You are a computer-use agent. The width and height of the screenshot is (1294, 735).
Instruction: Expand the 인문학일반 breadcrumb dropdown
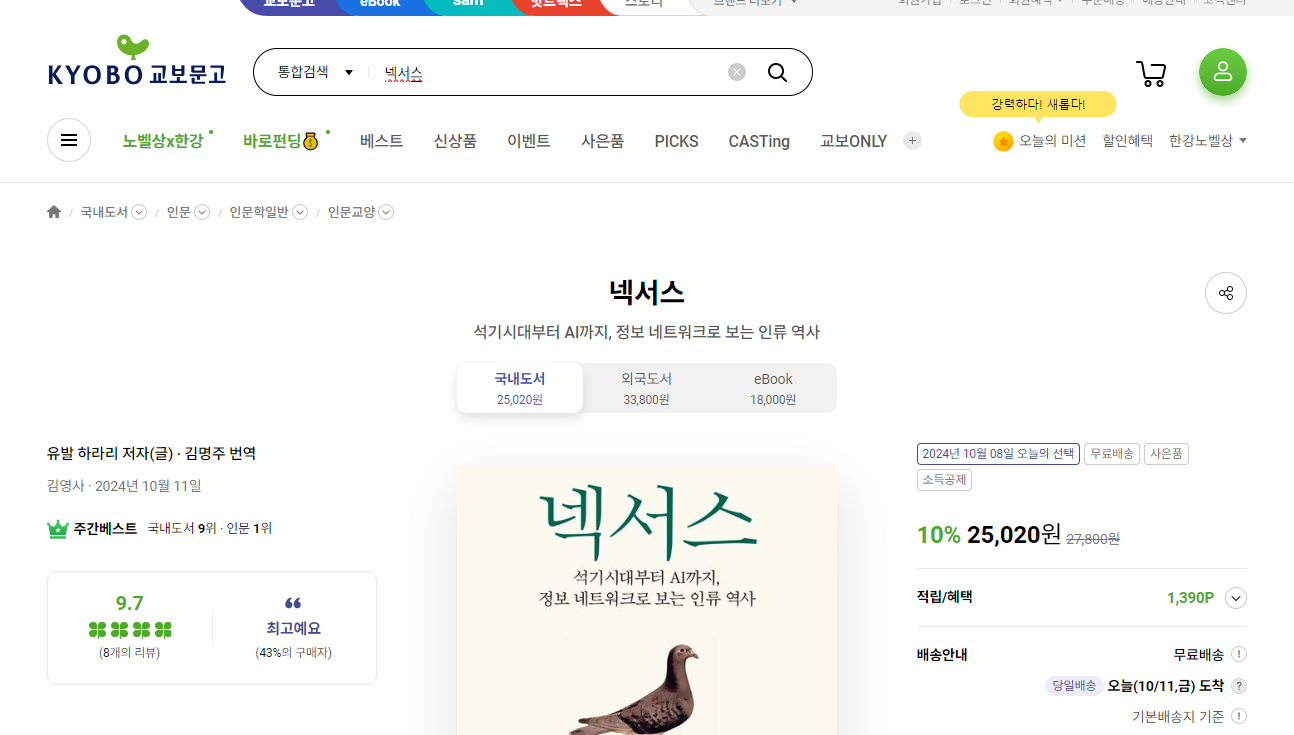pos(300,212)
